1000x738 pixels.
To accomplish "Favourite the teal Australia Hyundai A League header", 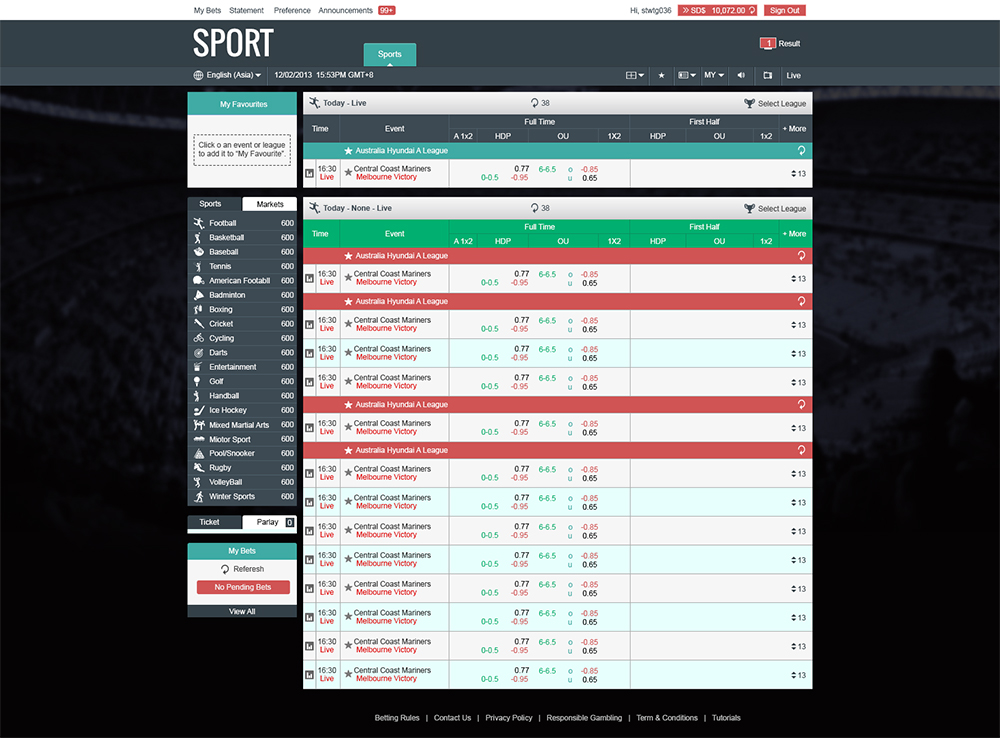I will pyautogui.click(x=348, y=151).
